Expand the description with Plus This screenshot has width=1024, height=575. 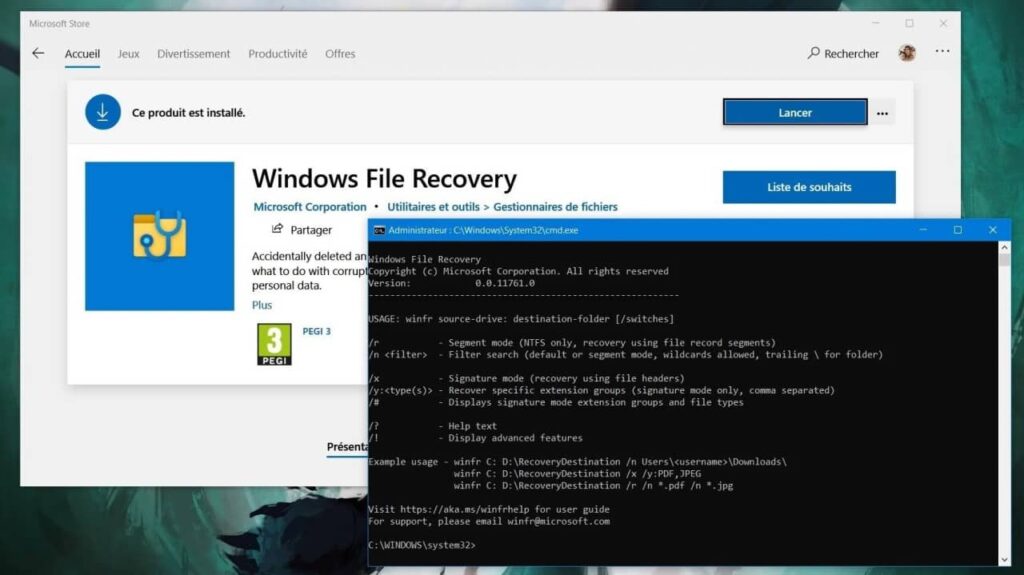[x=262, y=305]
